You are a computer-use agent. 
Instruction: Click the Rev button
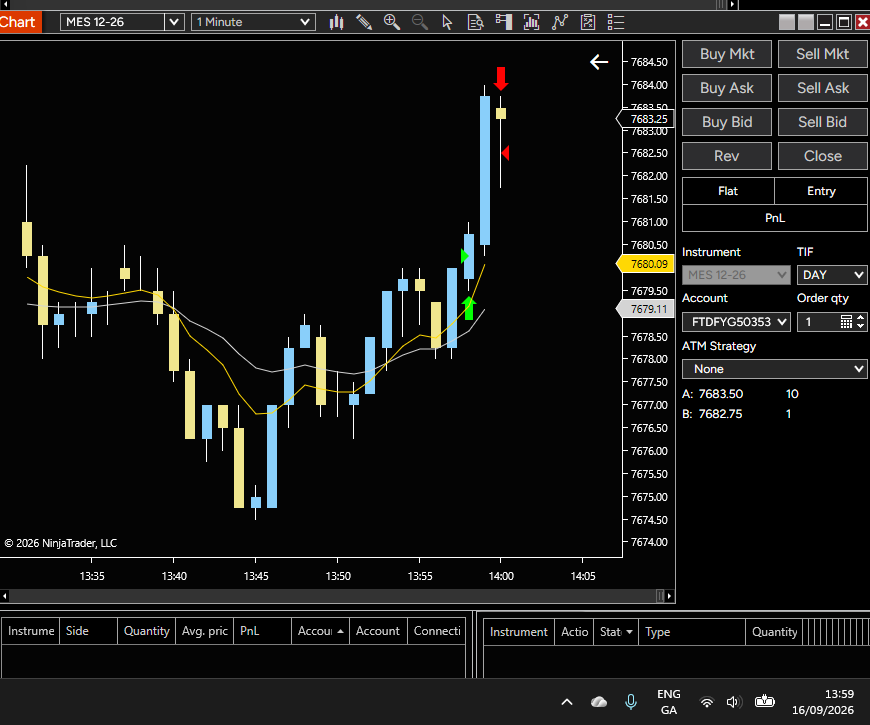(x=727, y=156)
